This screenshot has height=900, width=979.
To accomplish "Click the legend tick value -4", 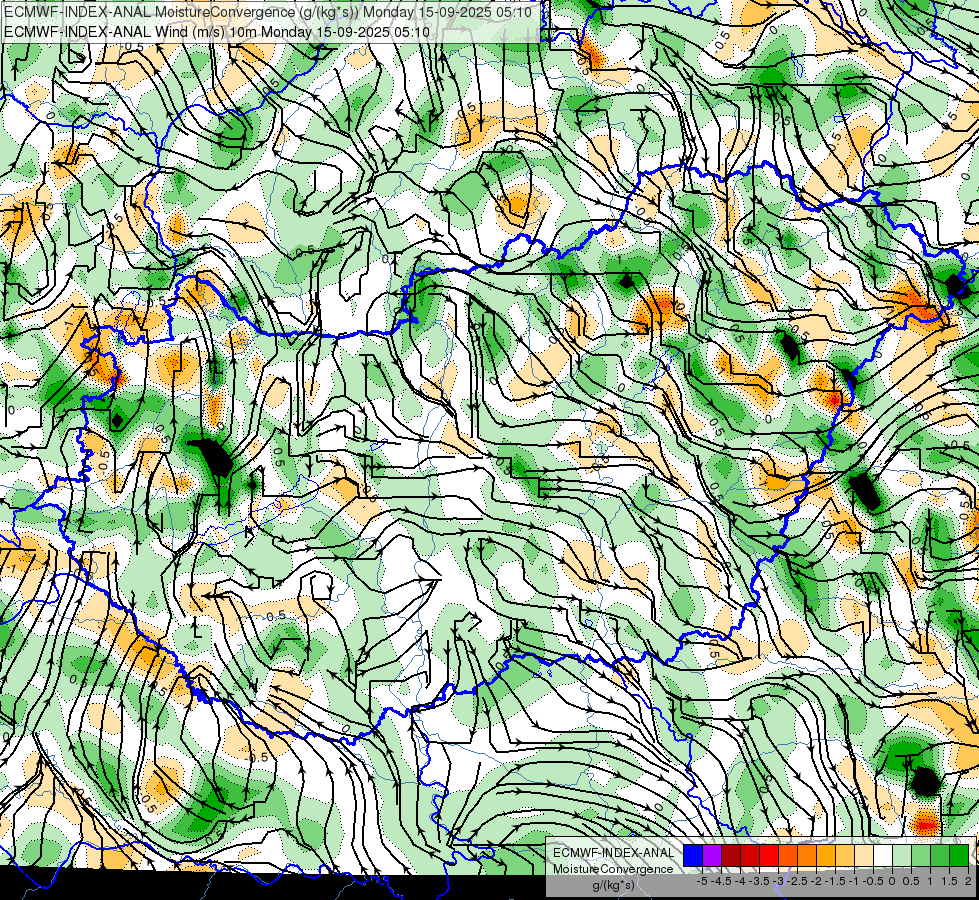I will click(740, 881).
